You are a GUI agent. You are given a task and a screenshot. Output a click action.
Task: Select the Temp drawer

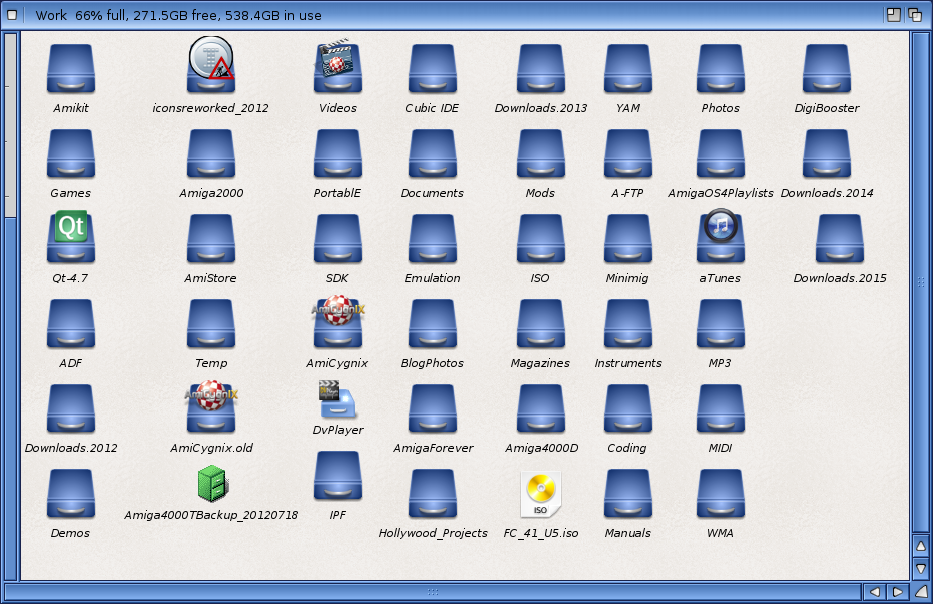click(x=211, y=324)
